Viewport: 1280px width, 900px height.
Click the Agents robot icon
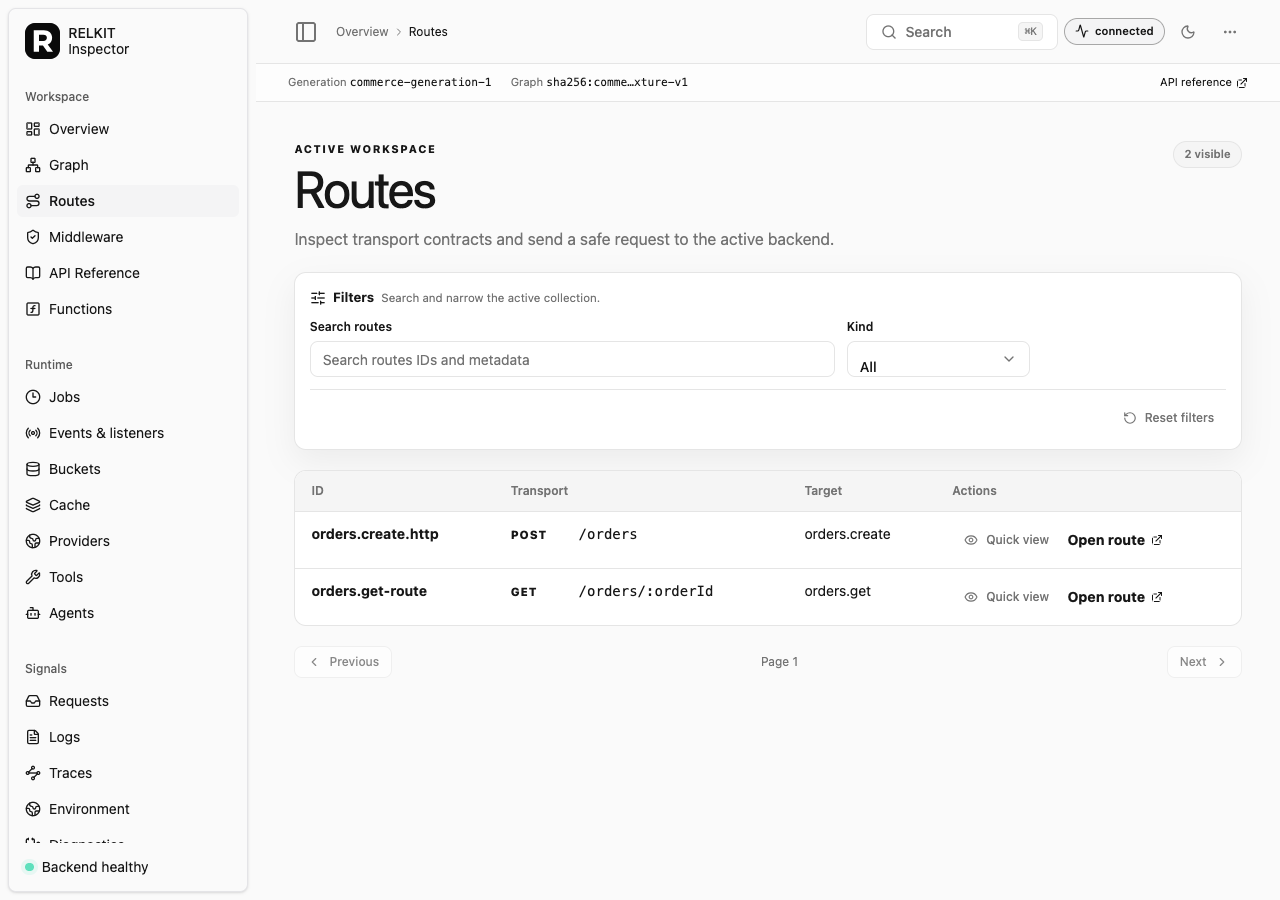(33, 613)
